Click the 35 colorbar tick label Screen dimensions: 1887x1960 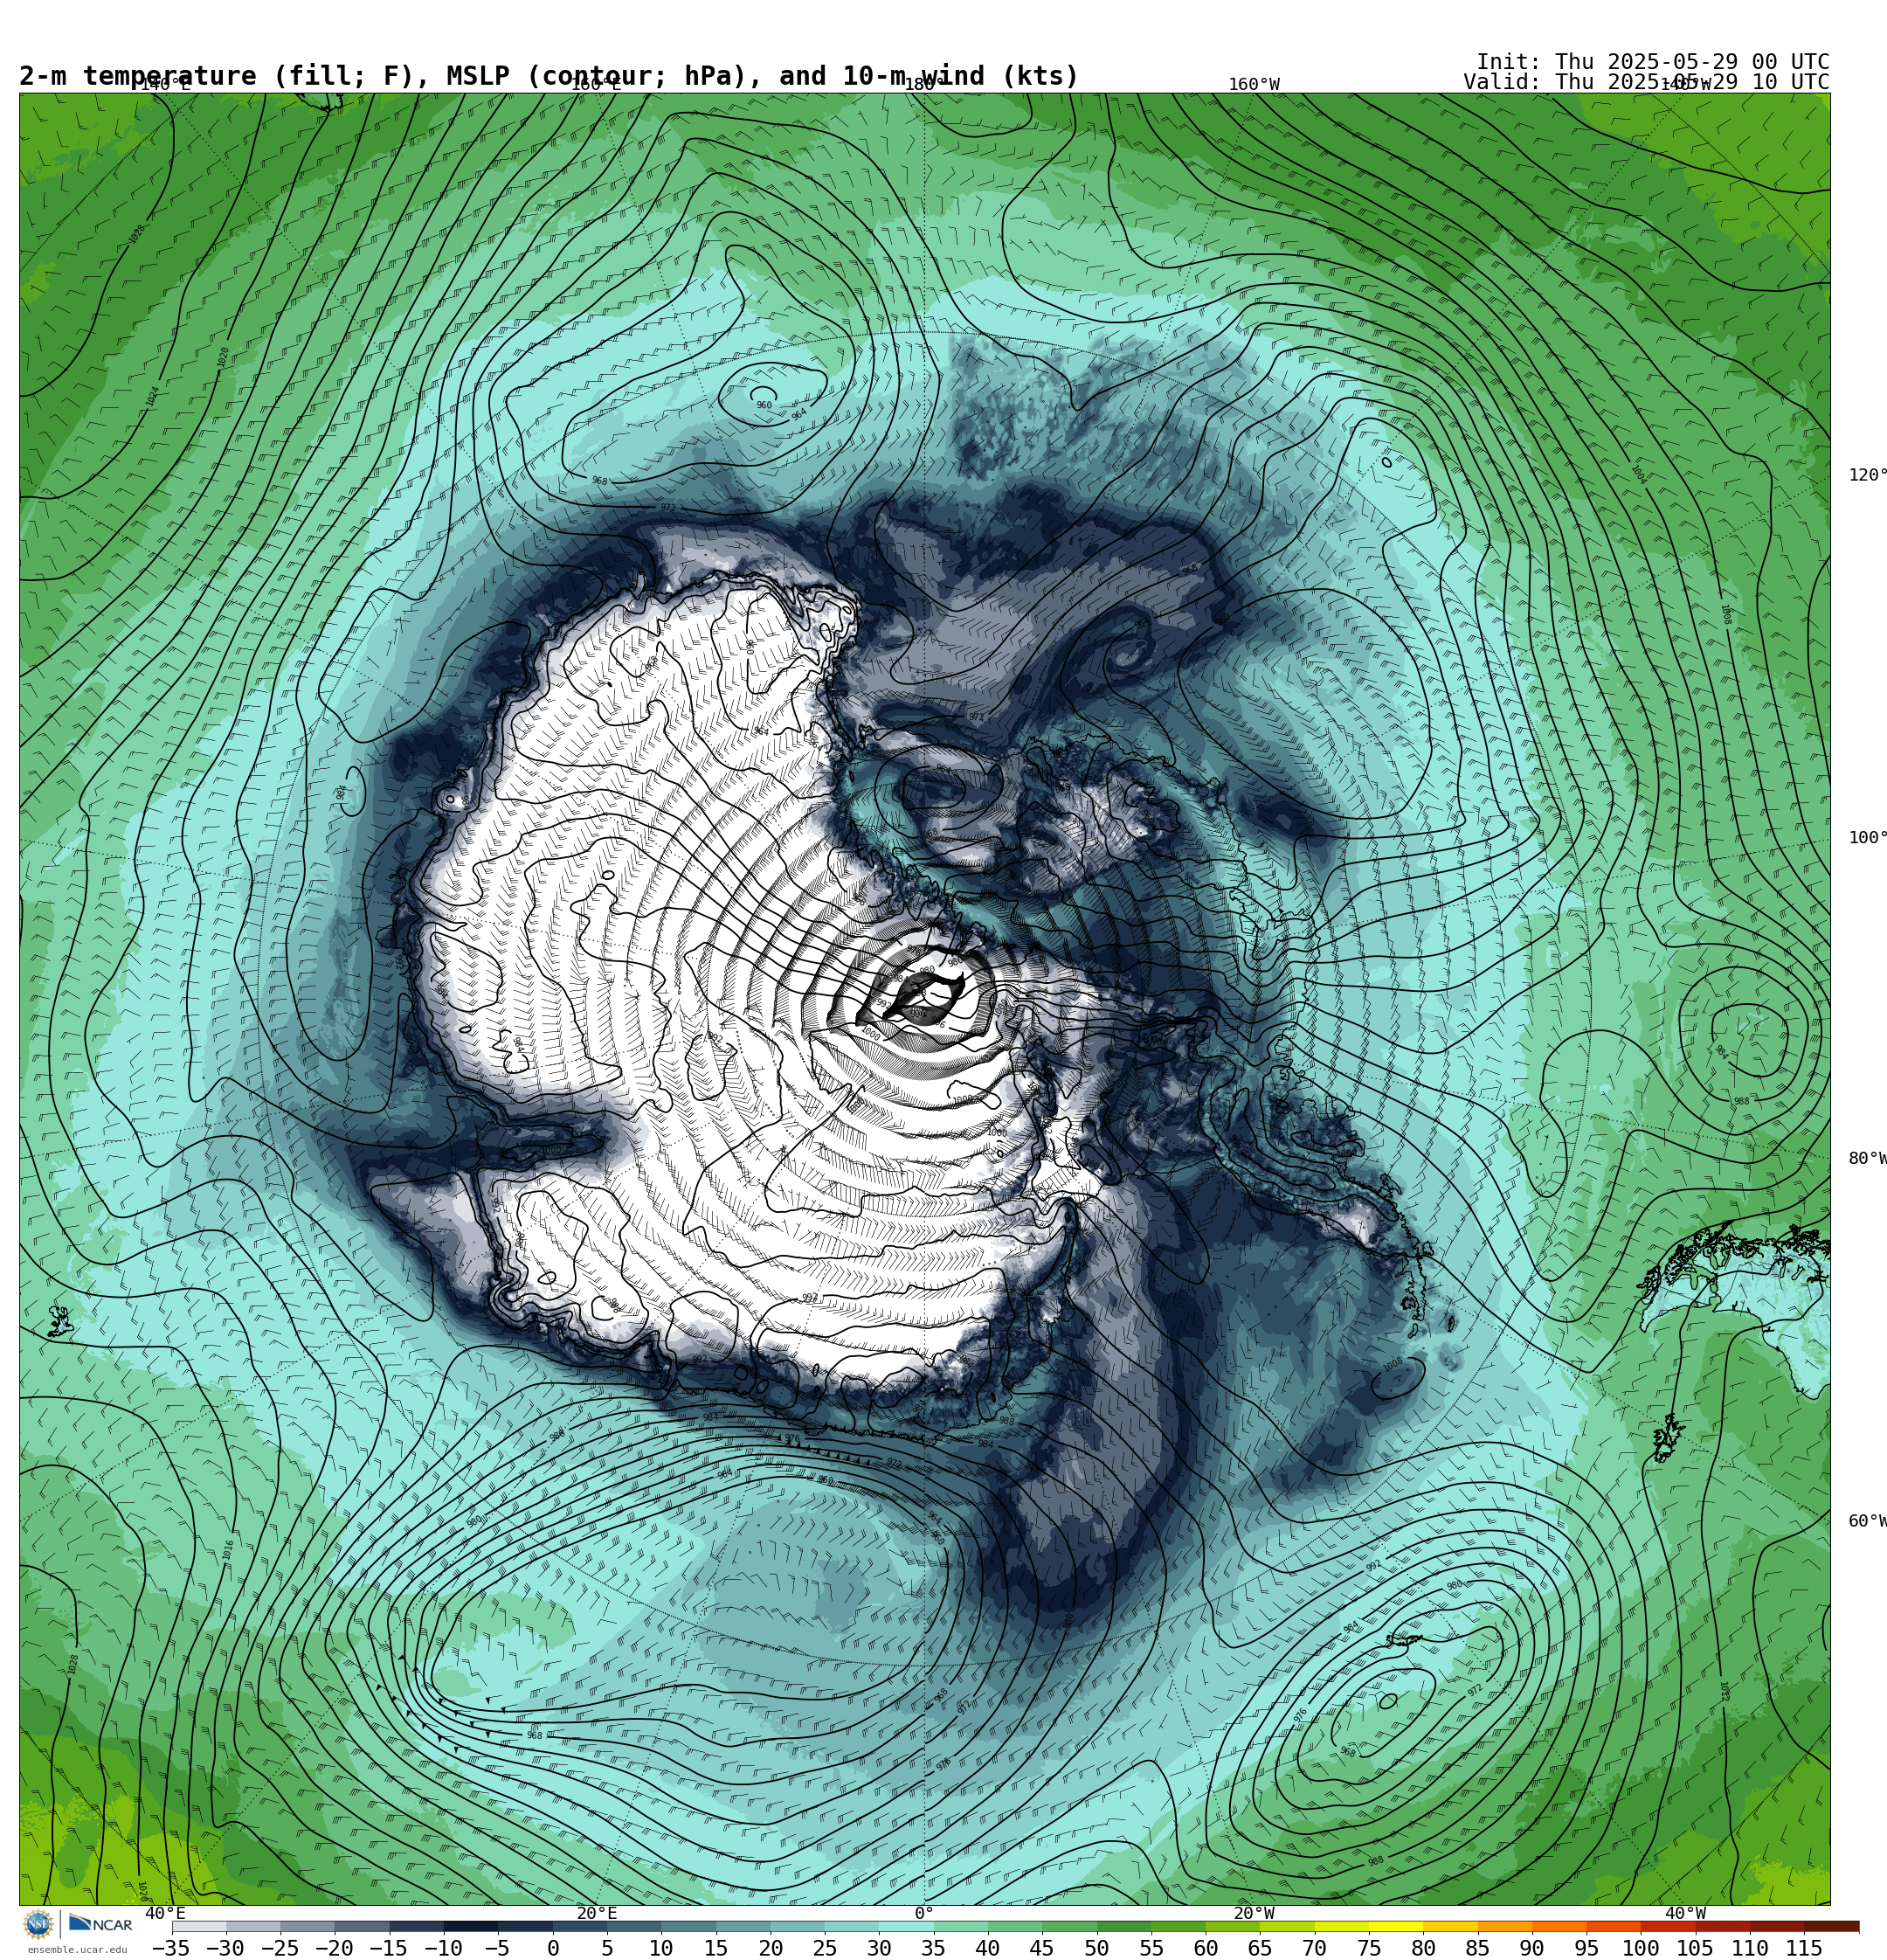tap(934, 1948)
